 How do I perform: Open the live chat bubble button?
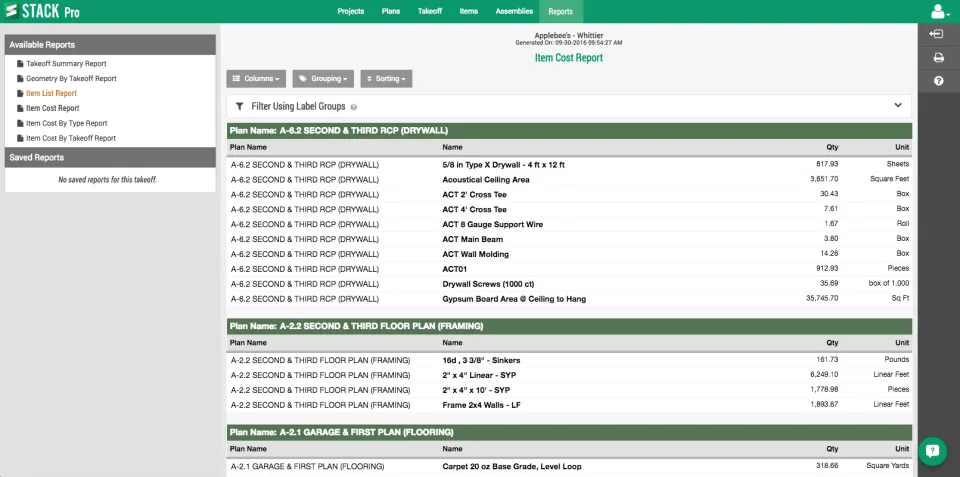(932, 451)
